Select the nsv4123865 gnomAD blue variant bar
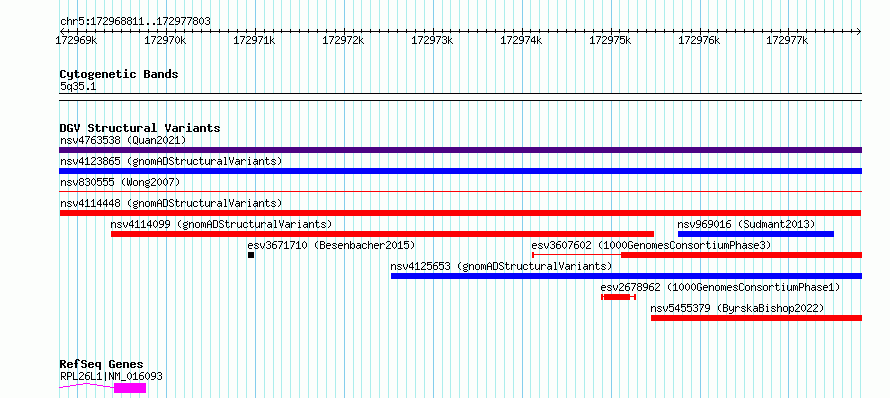 click(x=460, y=171)
